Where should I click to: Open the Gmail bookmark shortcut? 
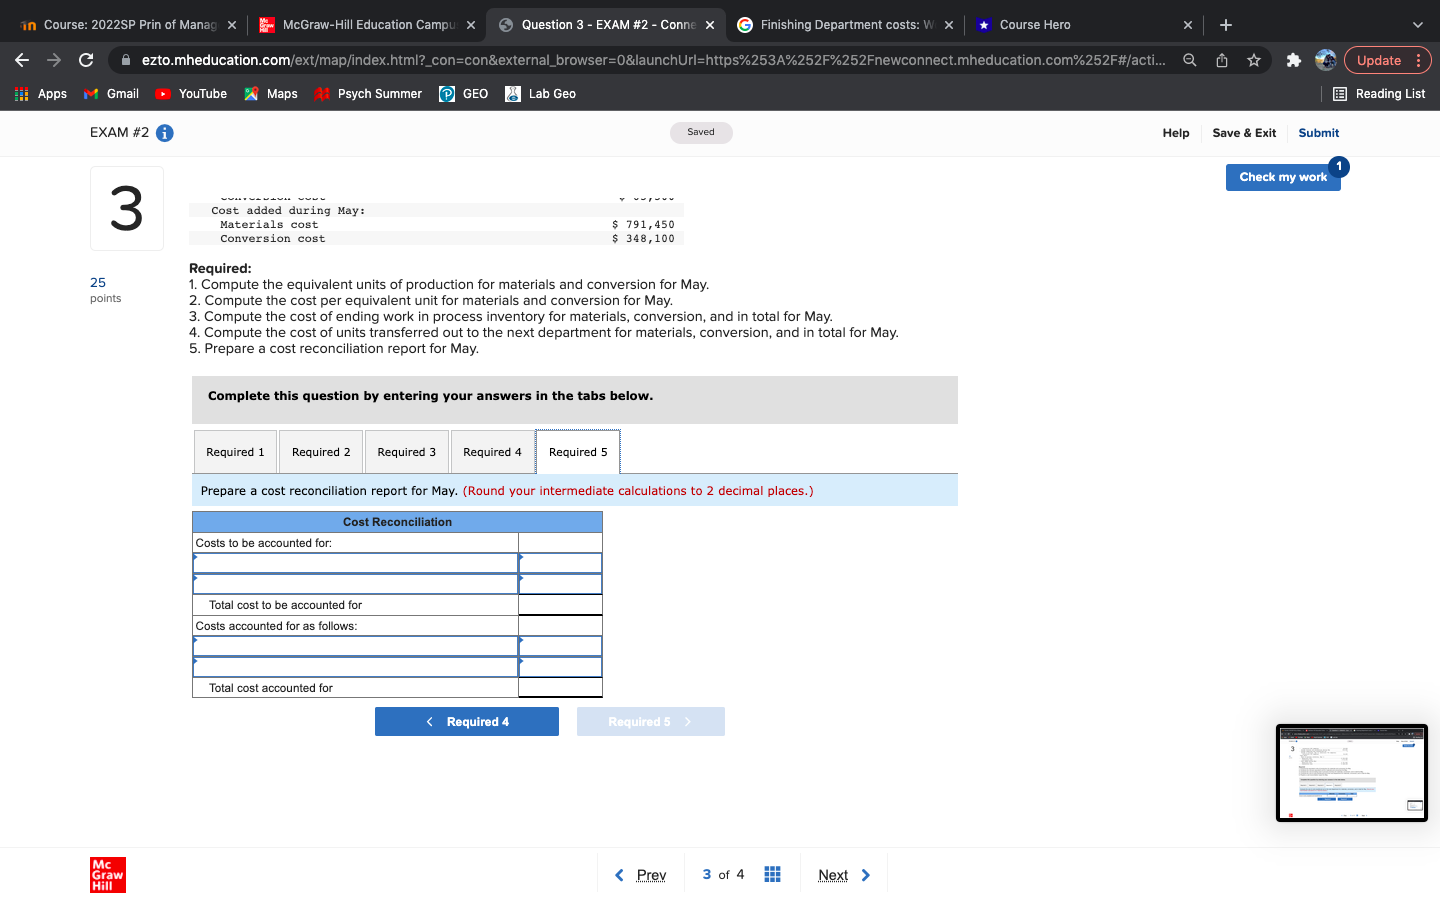tap(110, 93)
